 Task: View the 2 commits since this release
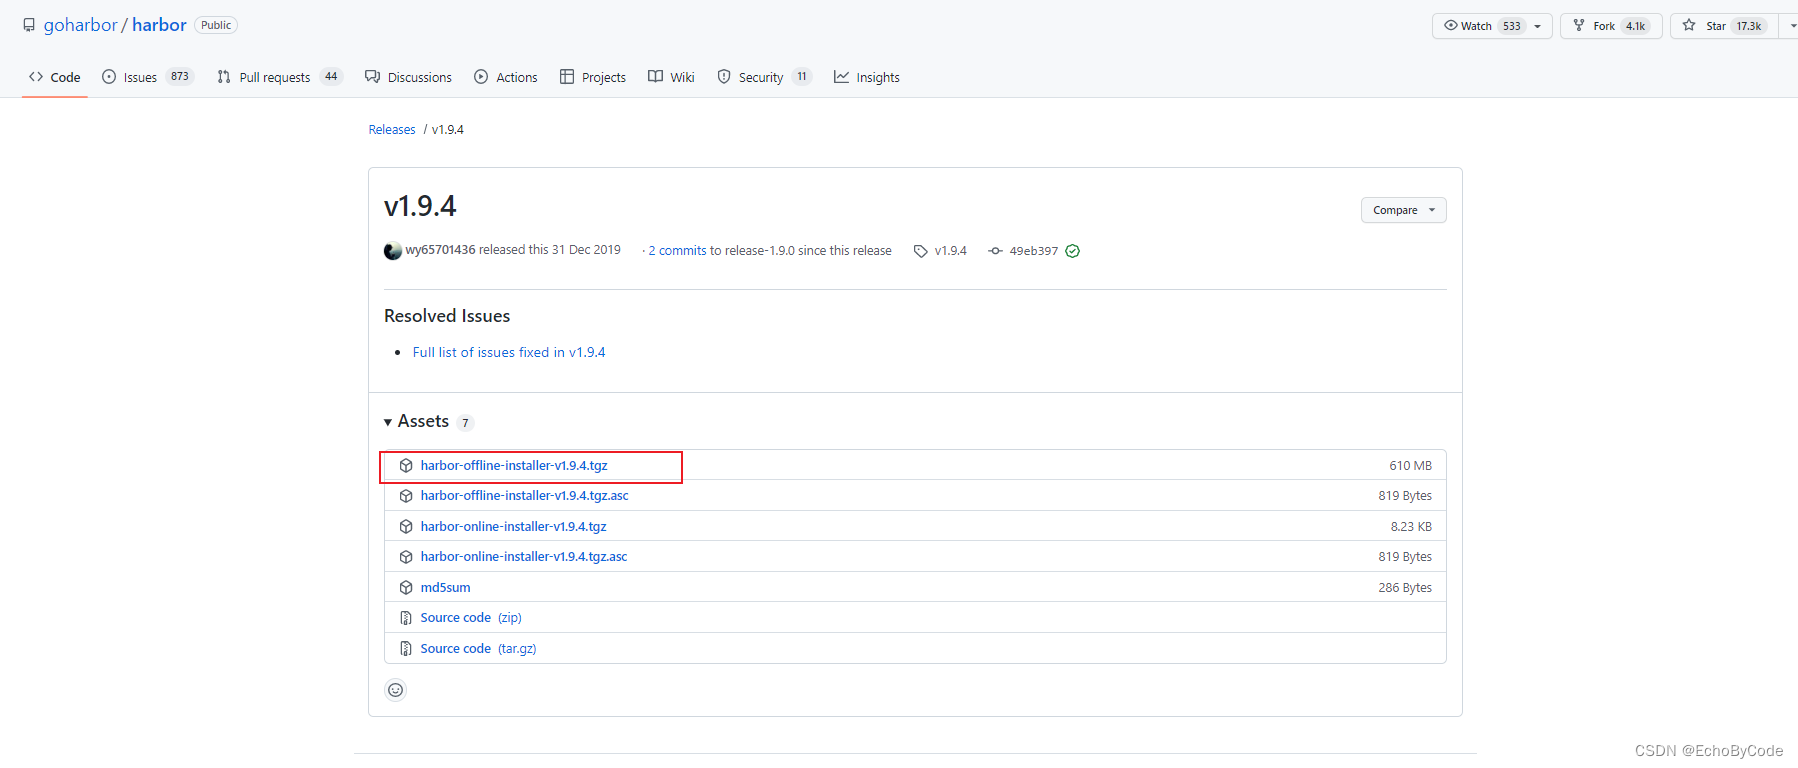coord(678,251)
